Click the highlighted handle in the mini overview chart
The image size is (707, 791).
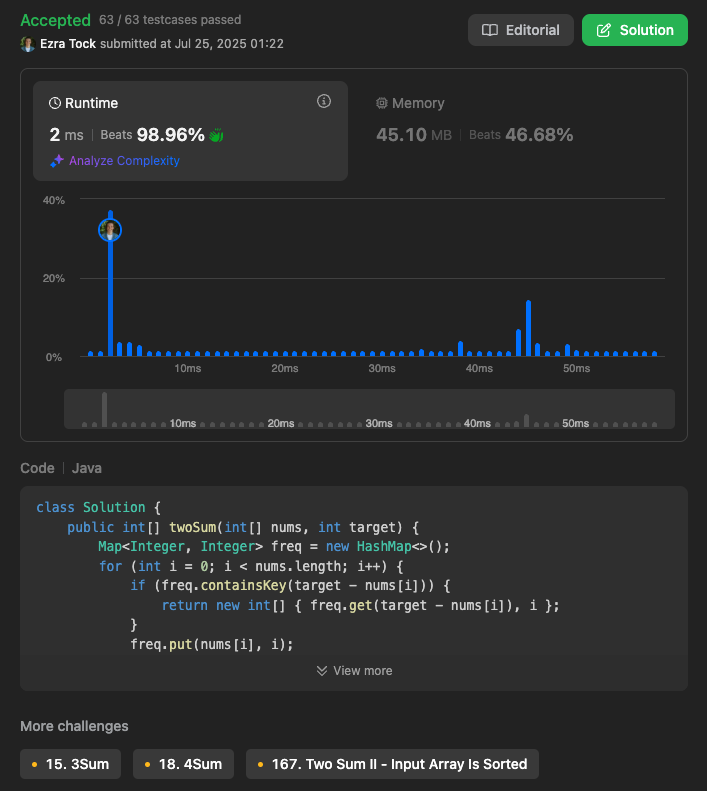coord(104,409)
